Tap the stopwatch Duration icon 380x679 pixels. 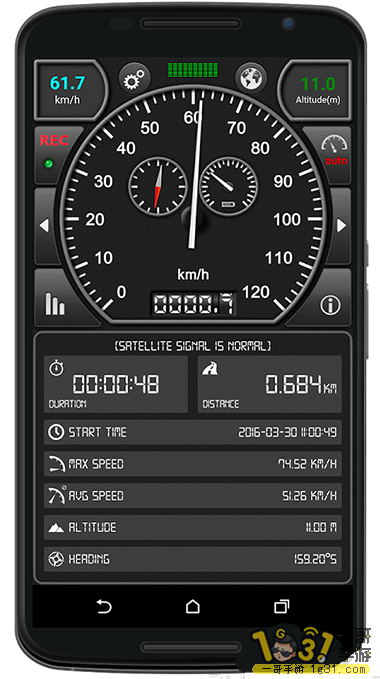coord(56,369)
